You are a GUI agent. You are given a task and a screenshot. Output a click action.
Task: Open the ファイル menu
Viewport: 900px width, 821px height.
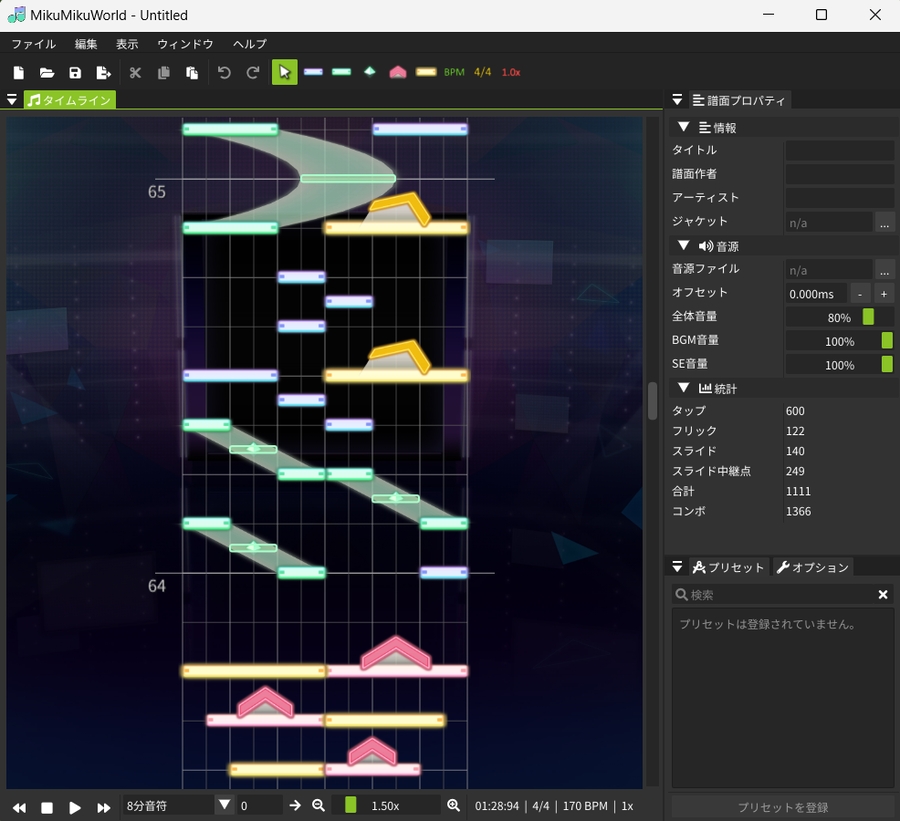click(33, 44)
